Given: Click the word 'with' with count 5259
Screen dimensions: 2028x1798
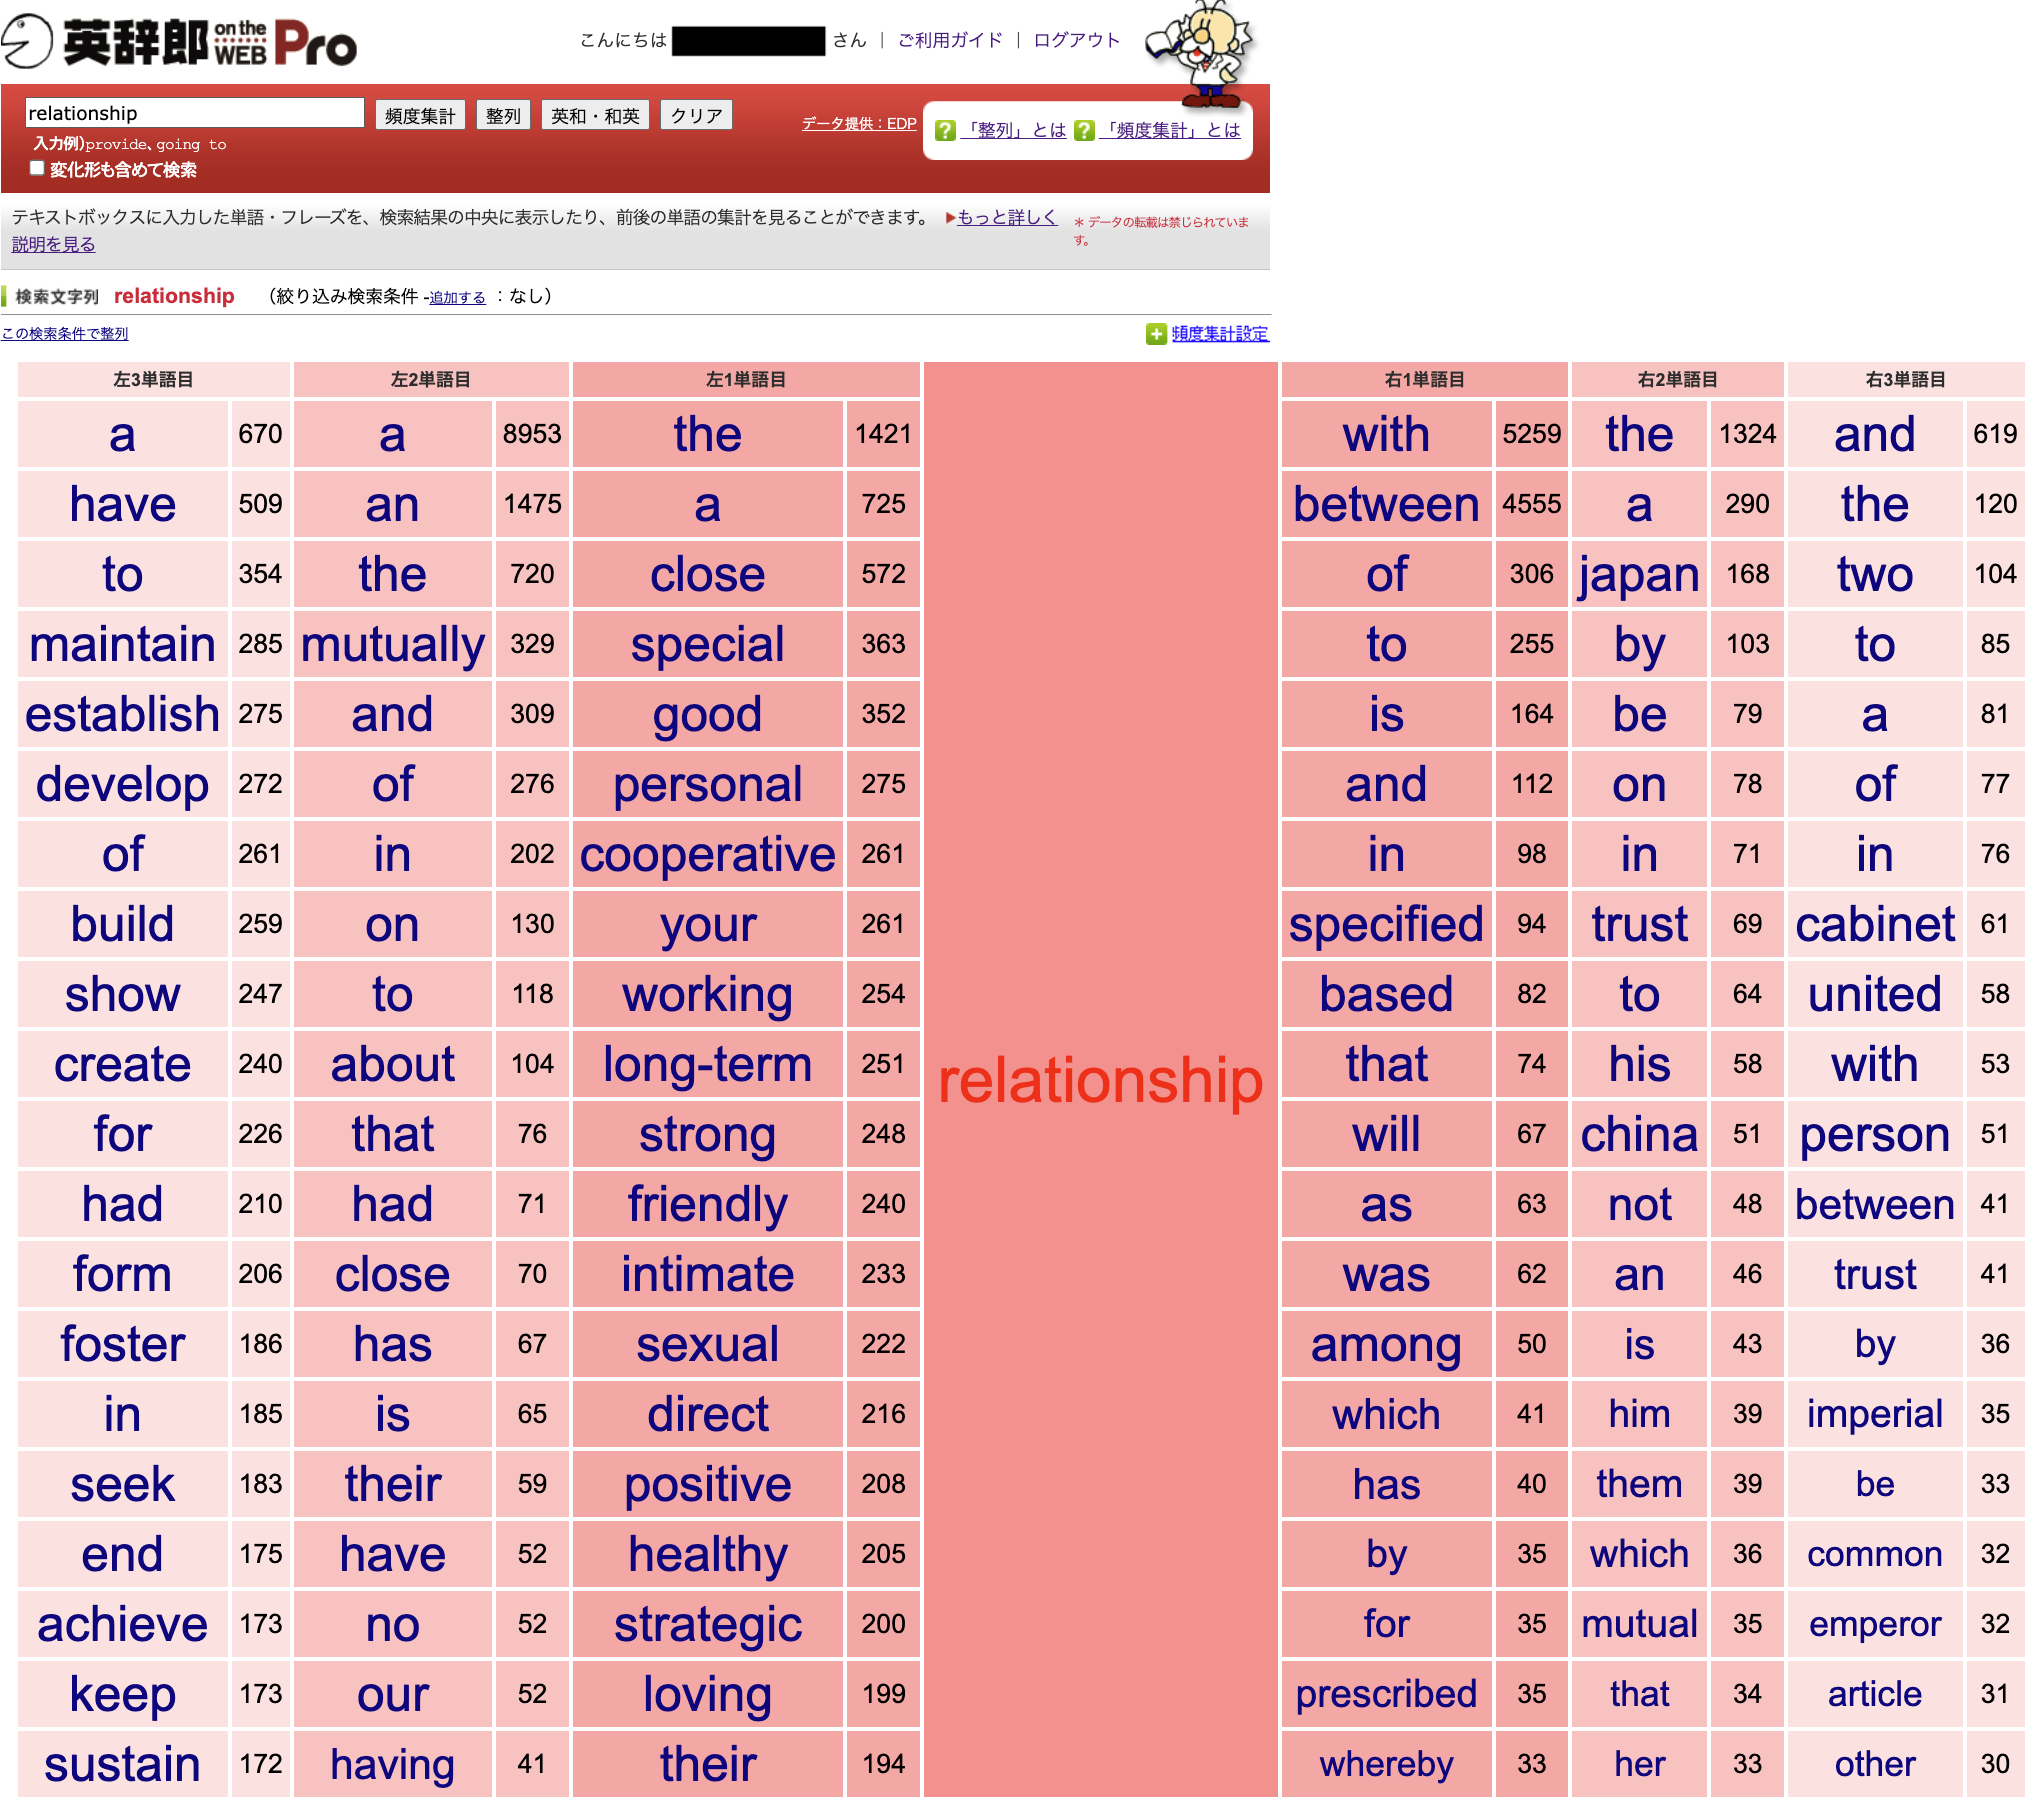Looking at the screenshot, I should tap(1386, 435).
